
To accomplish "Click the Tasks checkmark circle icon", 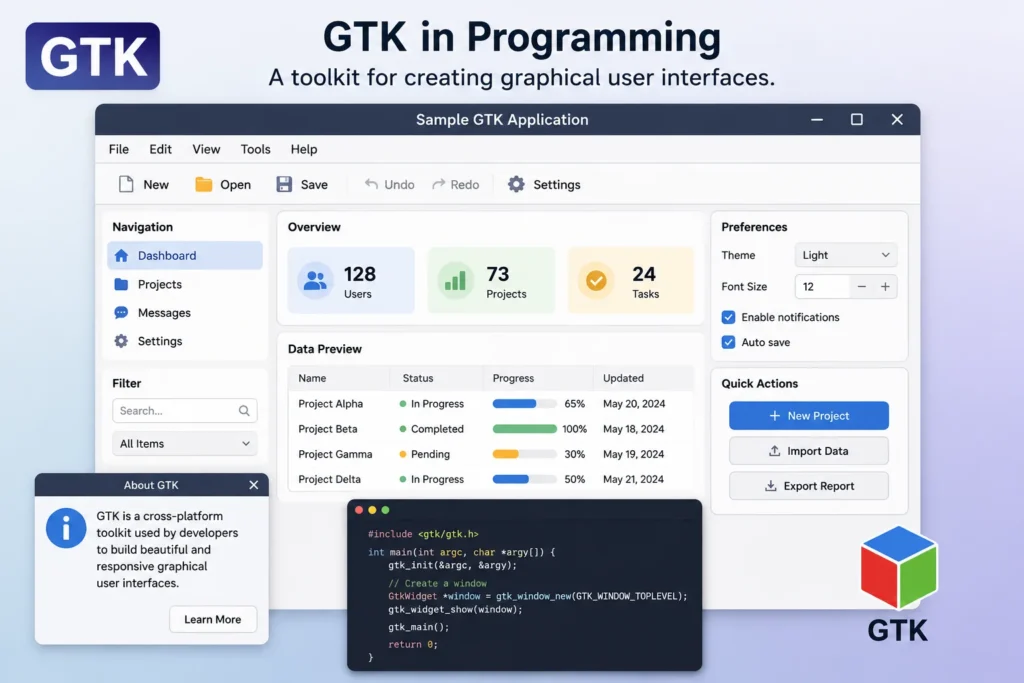I will pos(596,280).
